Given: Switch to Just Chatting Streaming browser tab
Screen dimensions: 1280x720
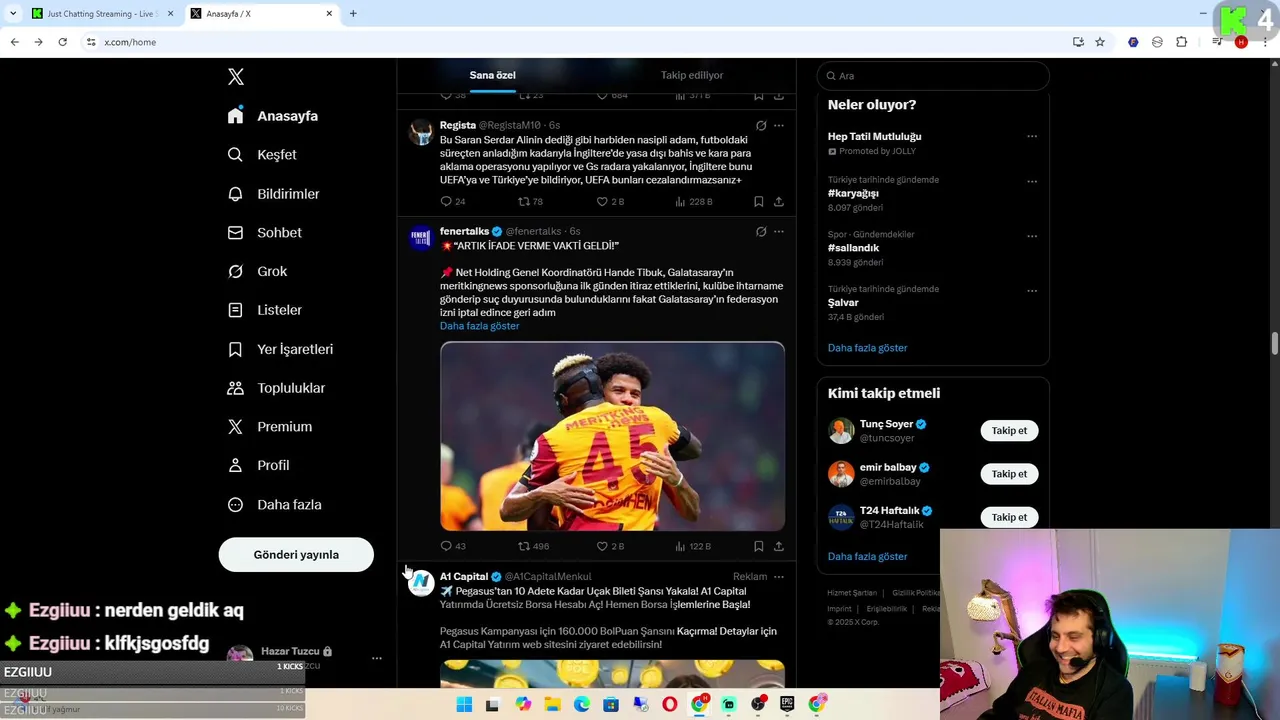Looking at the screenshot, I should 101,14.
